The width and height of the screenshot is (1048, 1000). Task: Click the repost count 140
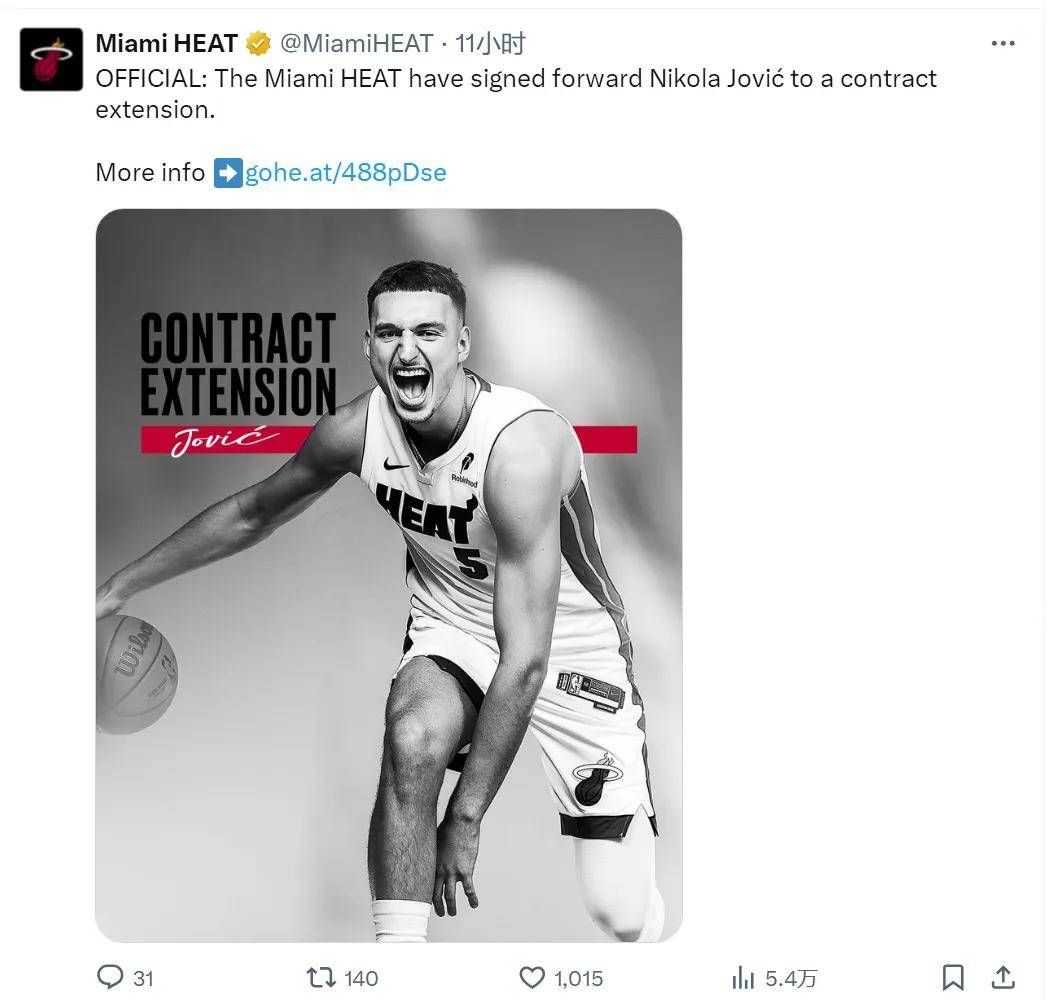click(x=361, y=978)
